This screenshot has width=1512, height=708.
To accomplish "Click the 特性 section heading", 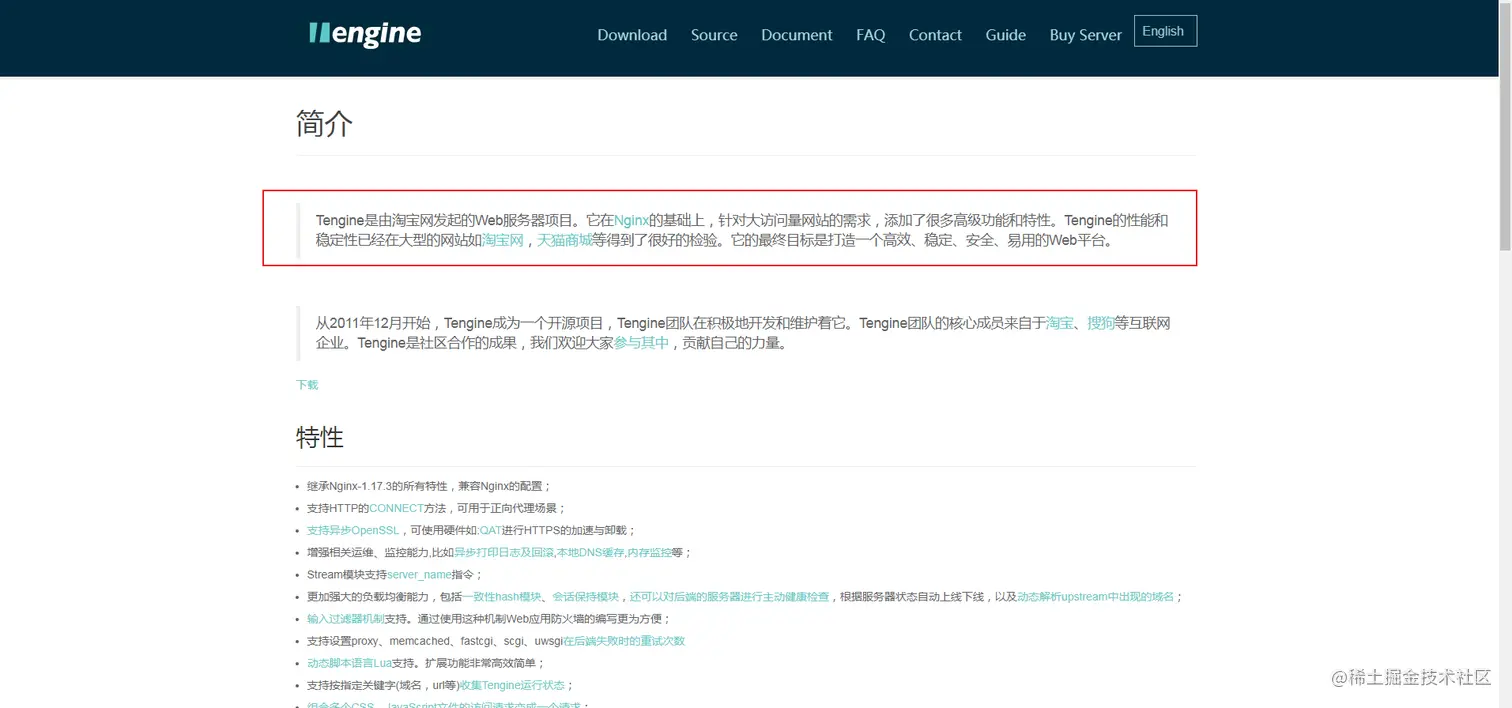I will [320, 437].
